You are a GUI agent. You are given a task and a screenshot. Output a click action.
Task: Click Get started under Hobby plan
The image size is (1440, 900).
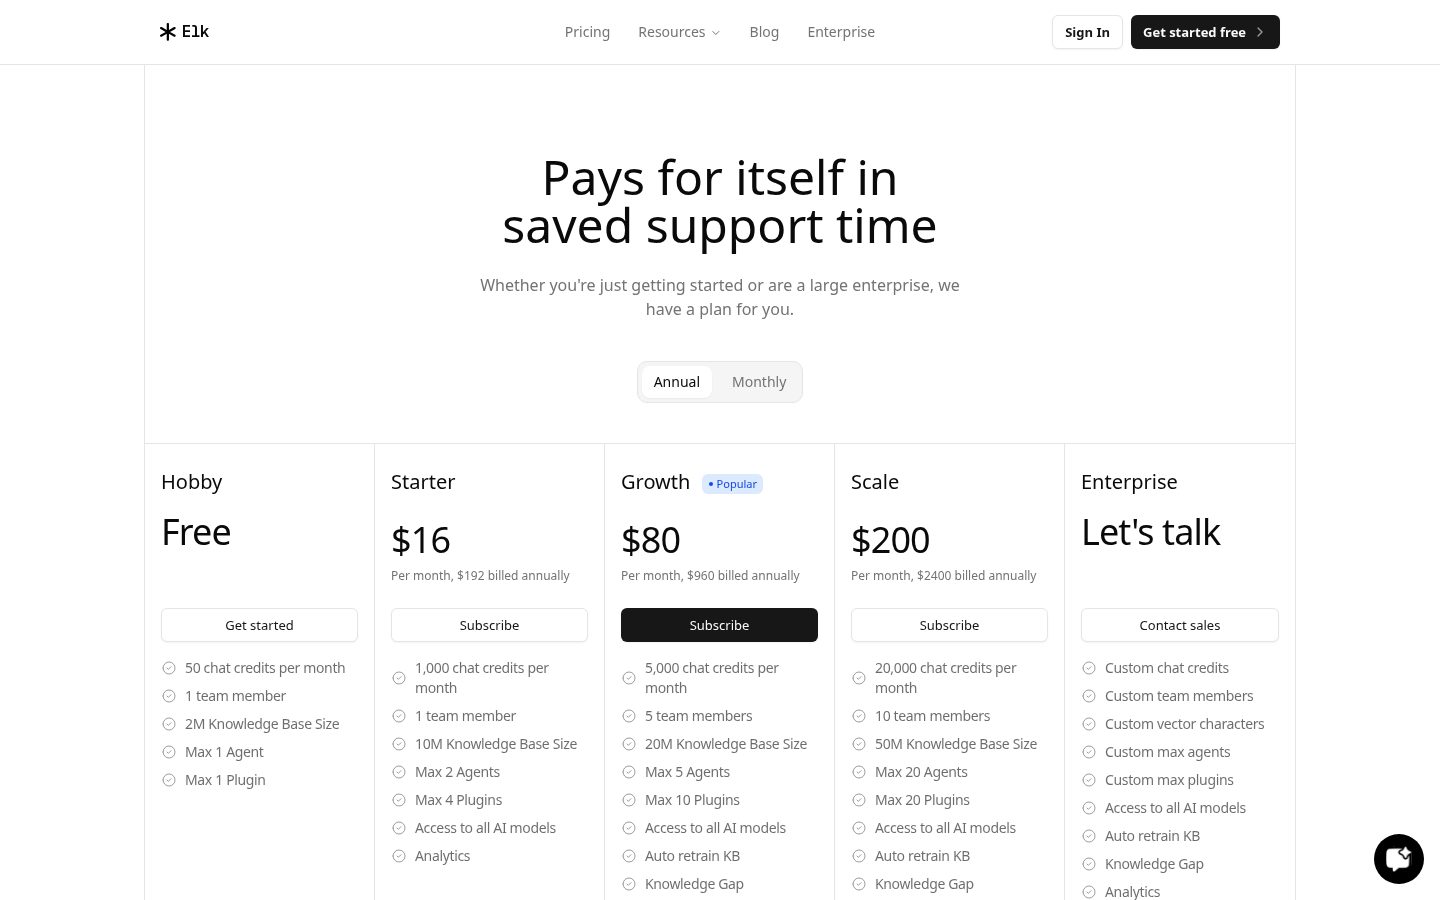[x=259, y=625]
